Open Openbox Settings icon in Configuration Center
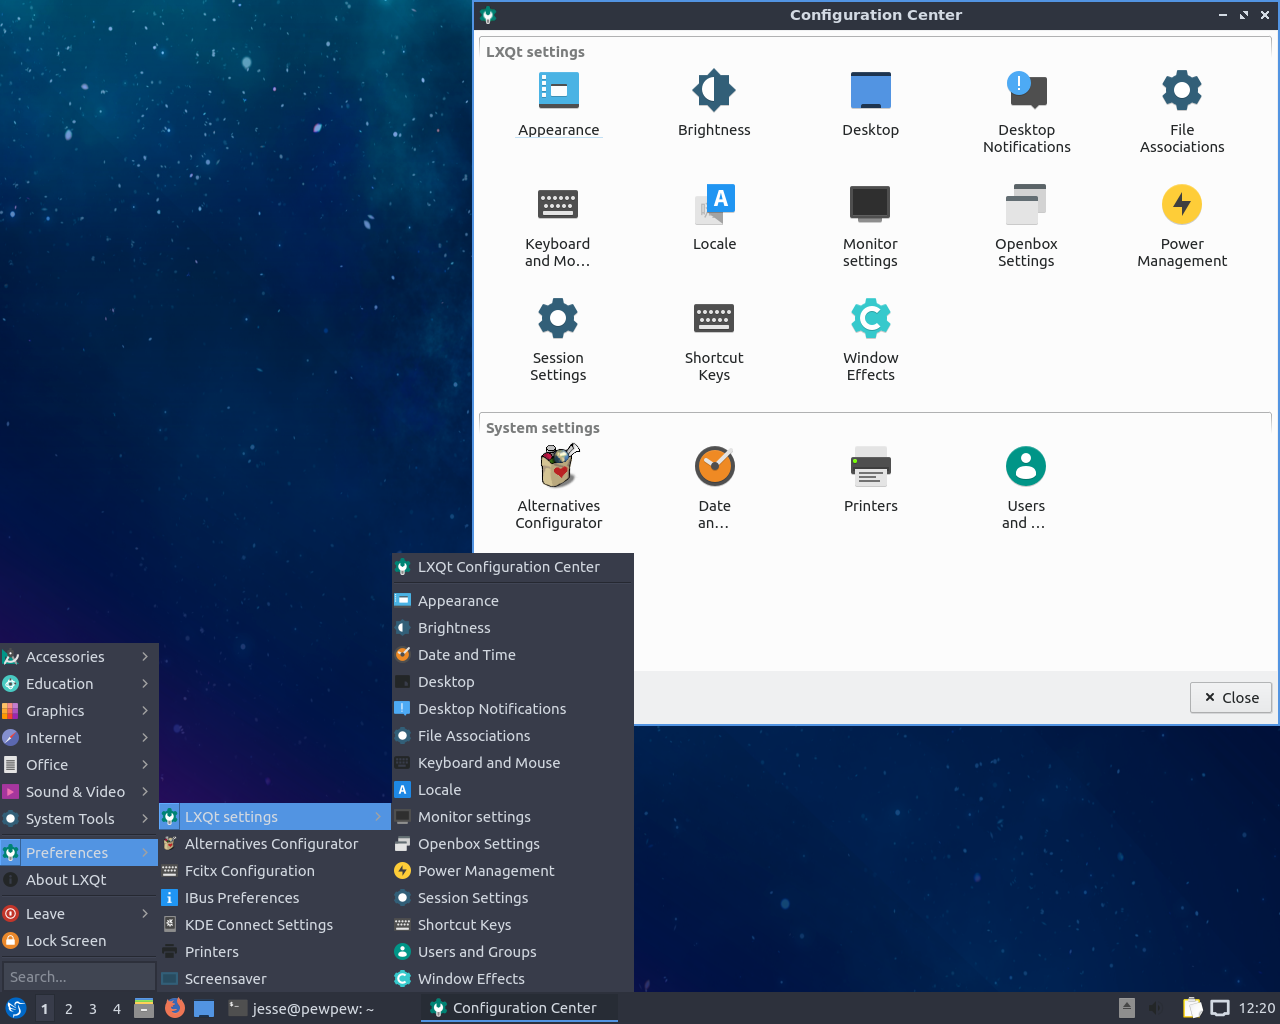Screen dimensions: 1280x1024 pos(1026,204)
